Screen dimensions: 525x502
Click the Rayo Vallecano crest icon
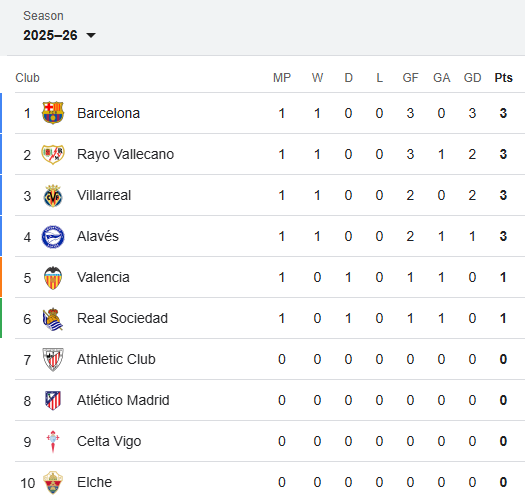coord(53,154)
